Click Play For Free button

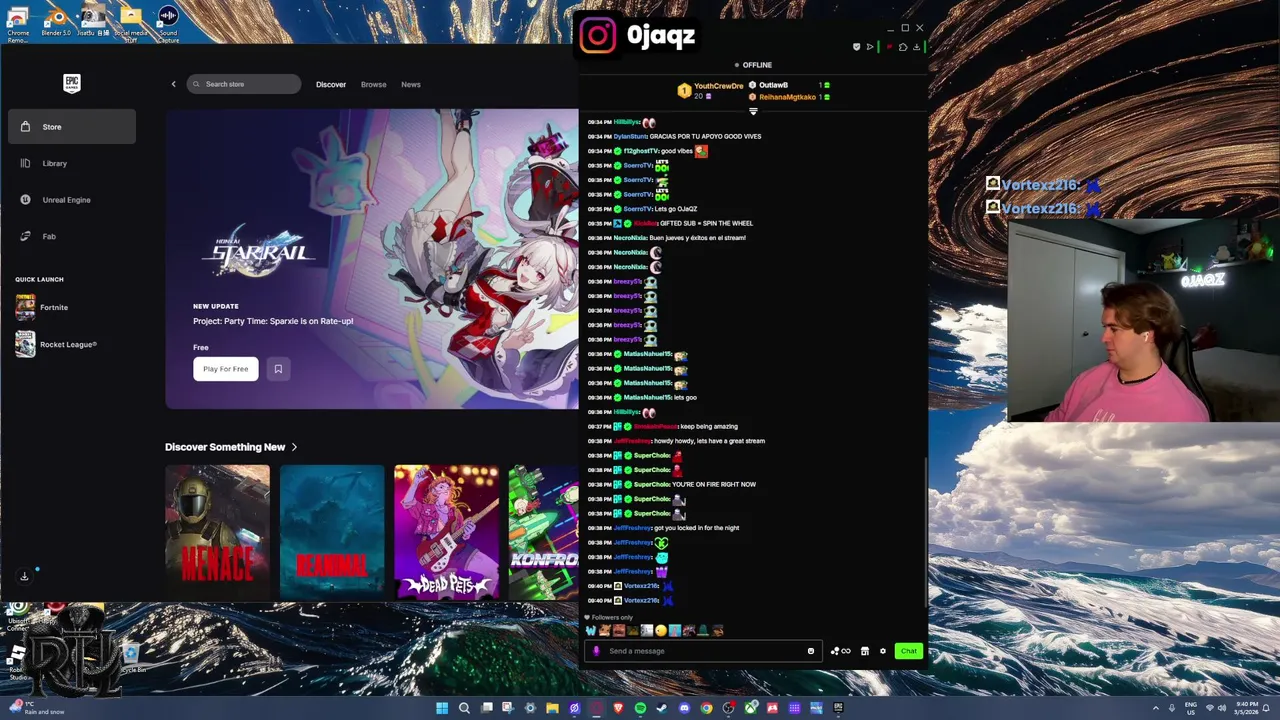tap(225, 369)
